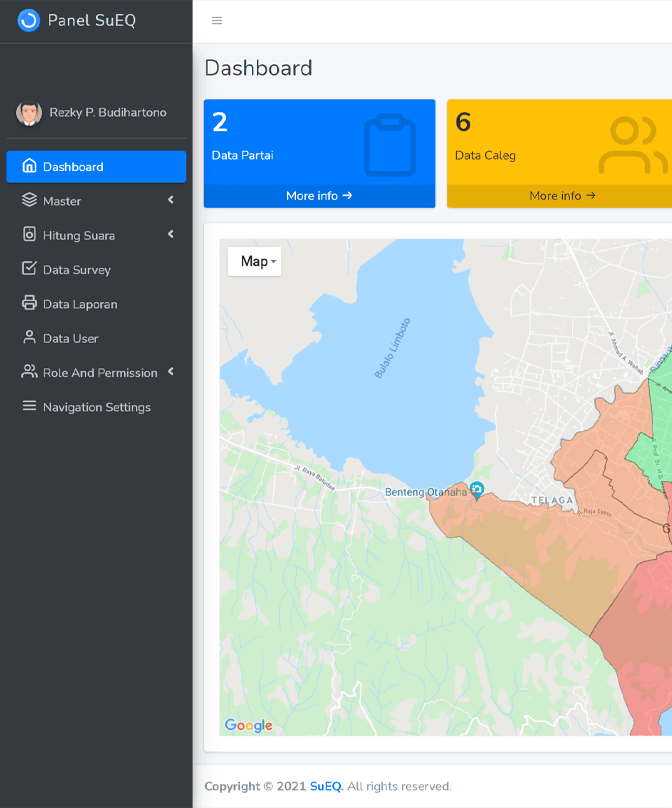Click the Benteng Otanaha map marker

(477, 490)
